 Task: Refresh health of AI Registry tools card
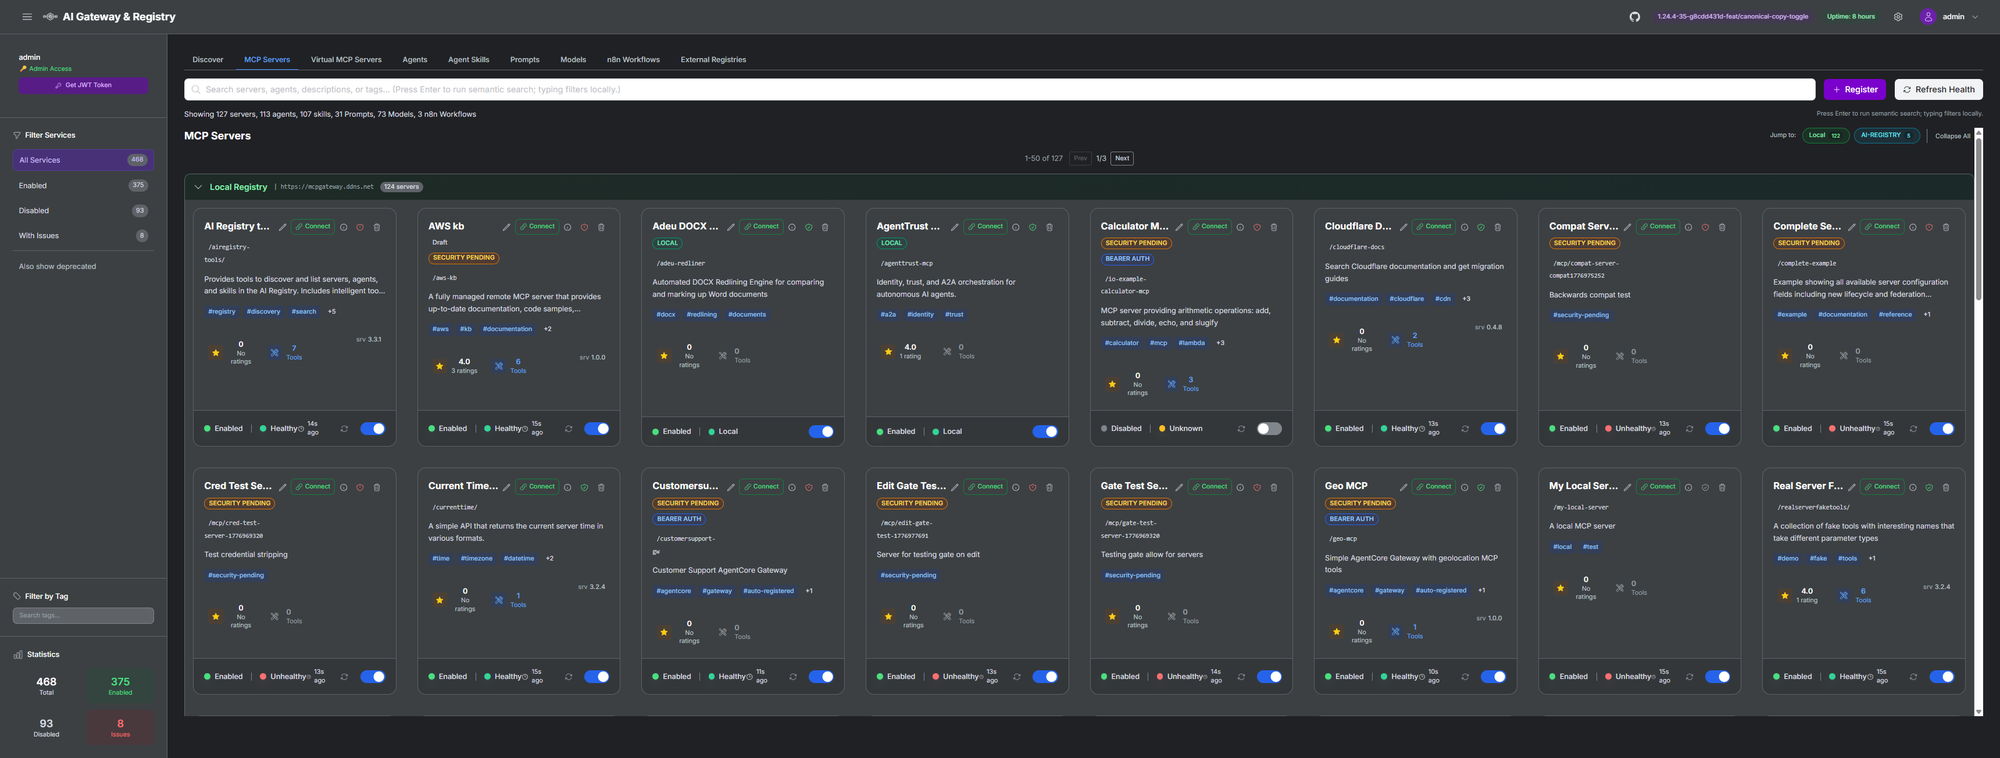(x=344, y=429)
